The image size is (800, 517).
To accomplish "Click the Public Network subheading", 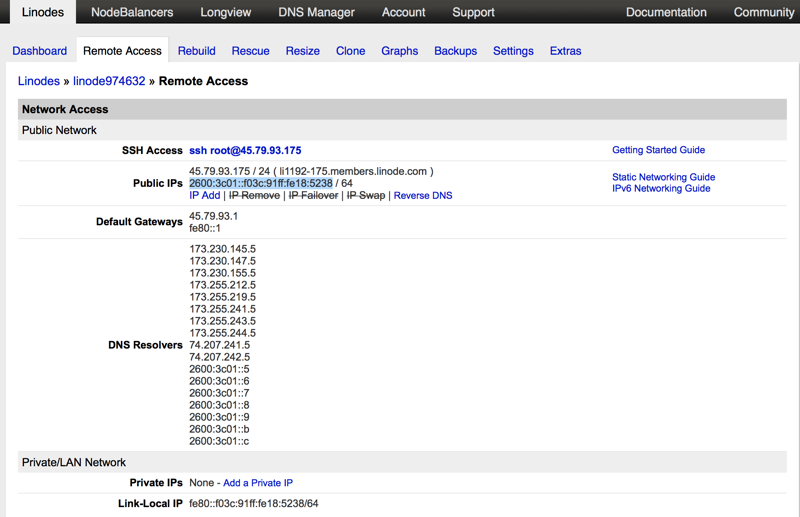I will [x=402, y=130].
